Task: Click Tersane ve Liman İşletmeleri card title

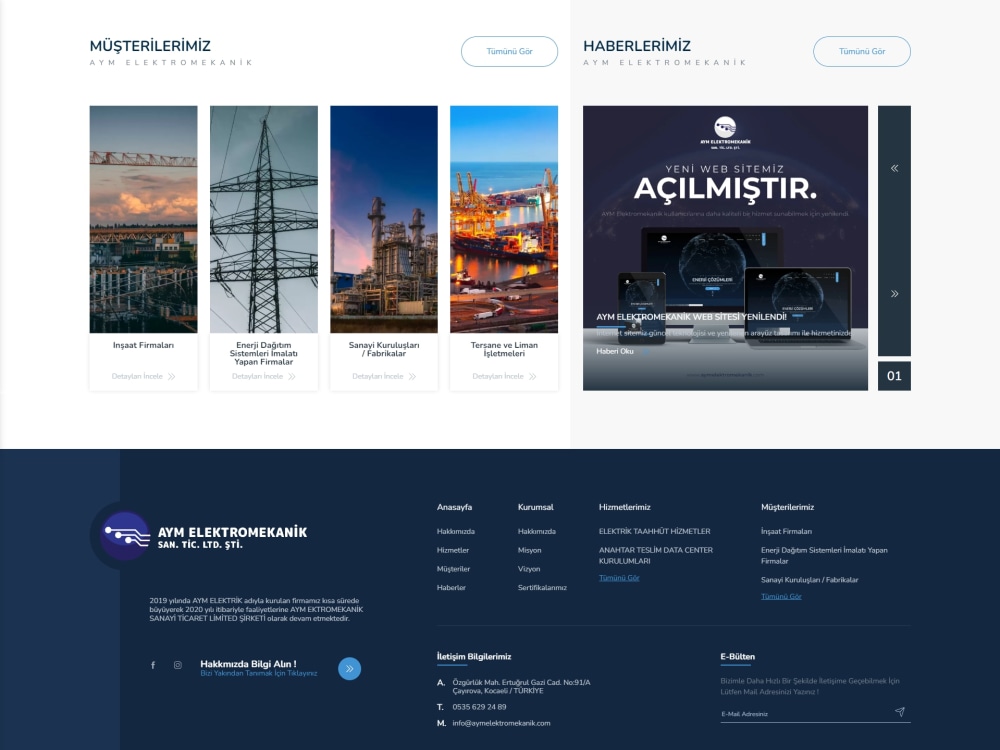Action: 504,349
